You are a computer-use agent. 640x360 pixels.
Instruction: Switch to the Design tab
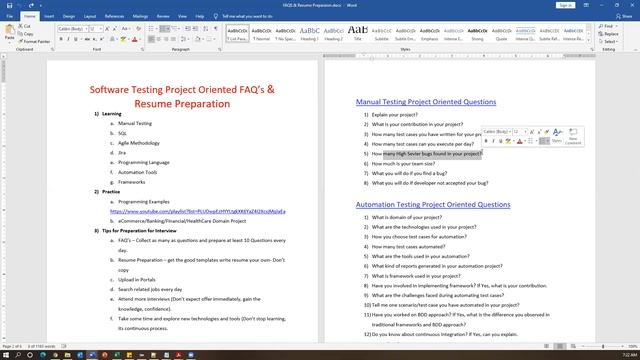pos(69,16)
